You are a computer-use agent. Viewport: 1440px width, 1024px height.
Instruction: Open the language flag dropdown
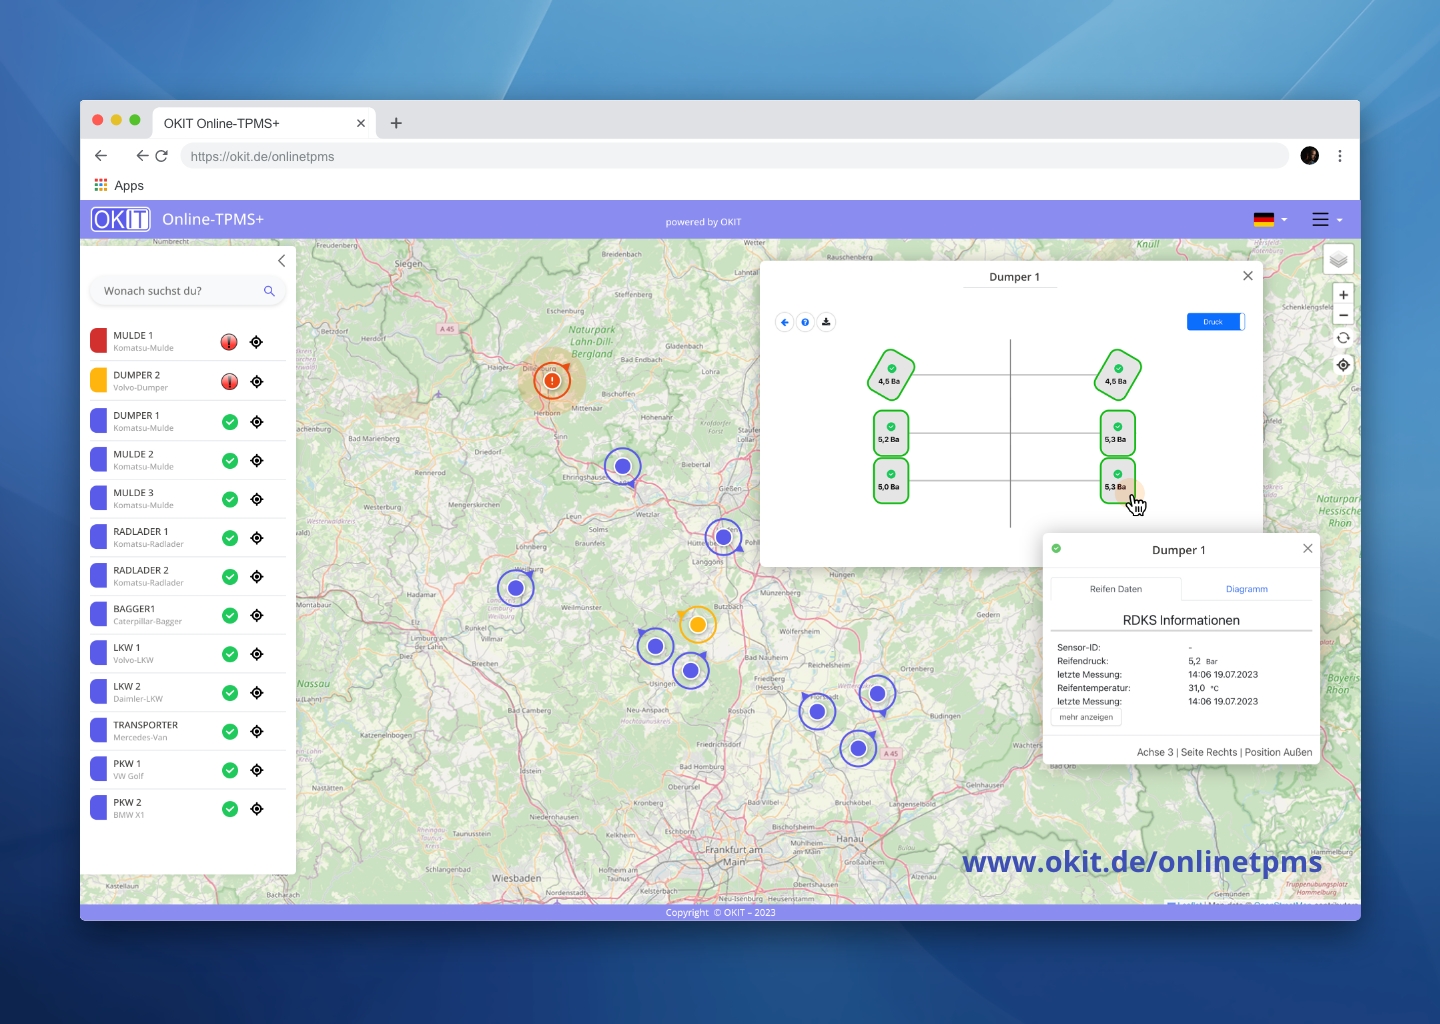[x=1270, y=220]
